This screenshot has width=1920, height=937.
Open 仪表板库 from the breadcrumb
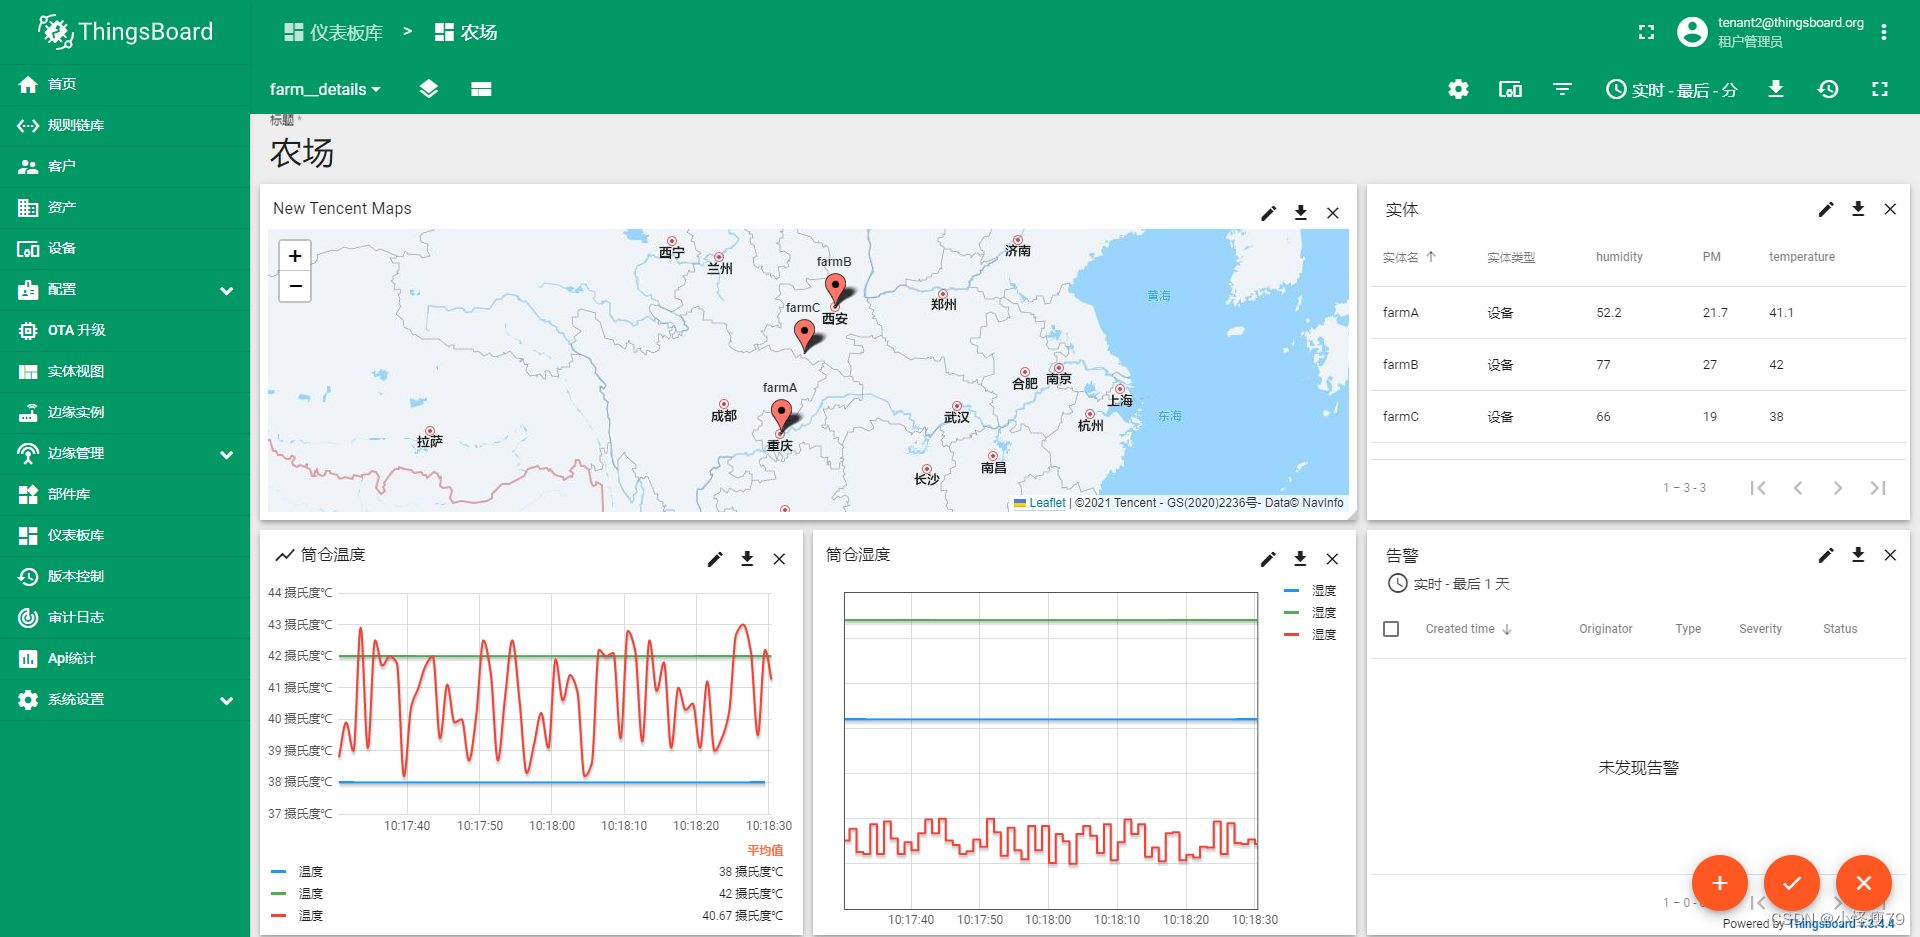click(333, 31)
